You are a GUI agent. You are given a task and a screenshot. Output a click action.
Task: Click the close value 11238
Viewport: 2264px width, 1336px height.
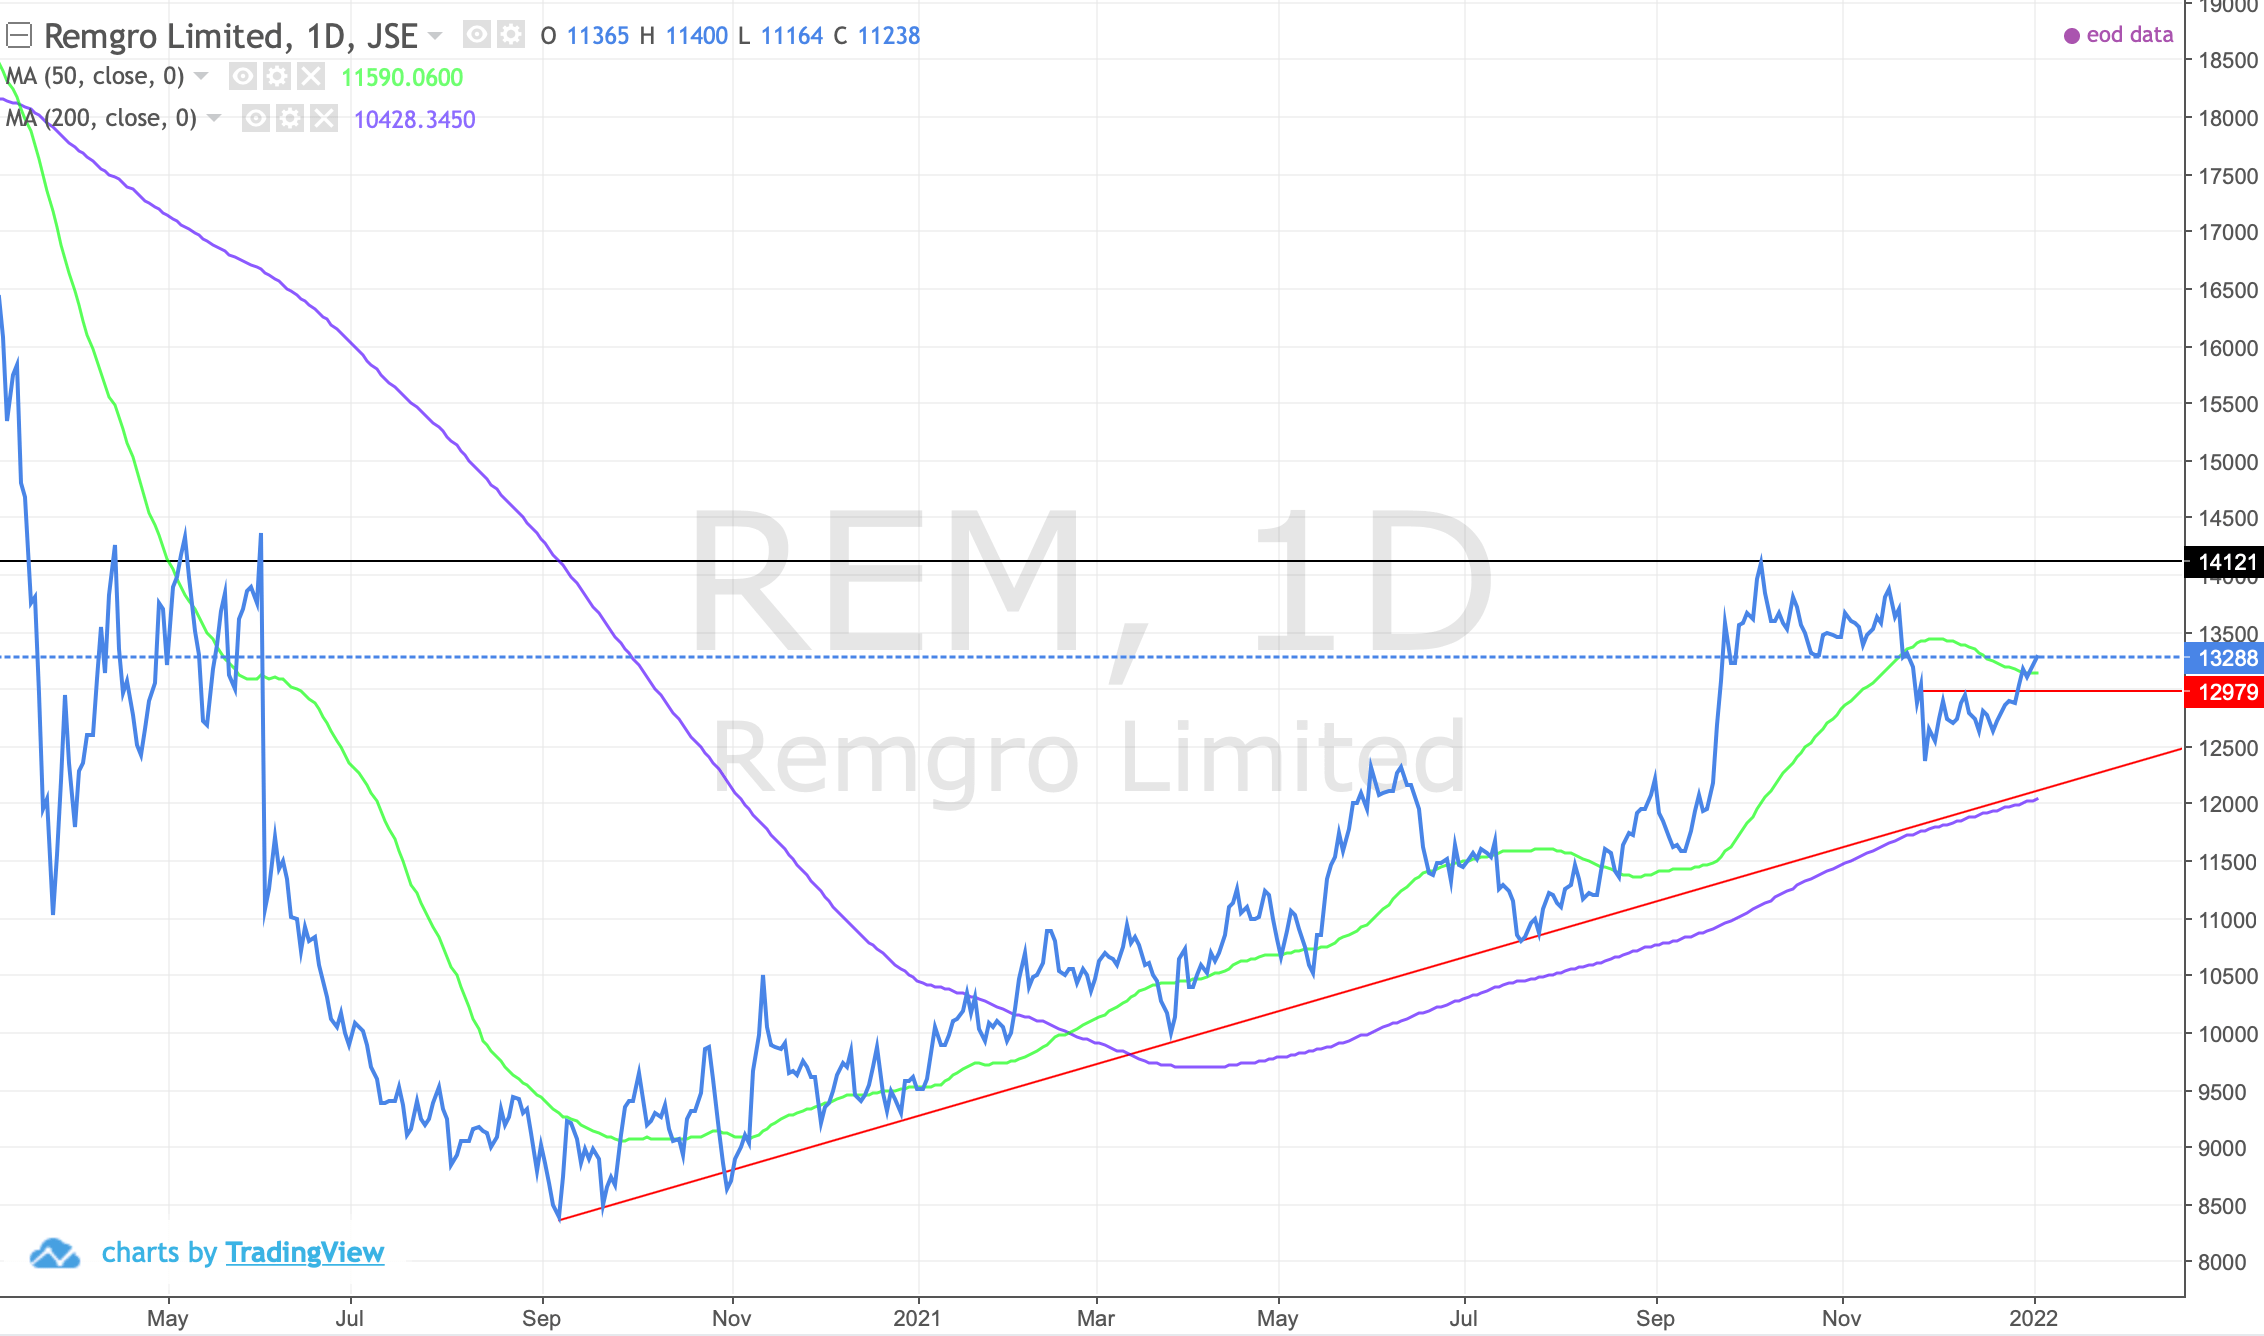pyautogui.click(x=889, y=36)
